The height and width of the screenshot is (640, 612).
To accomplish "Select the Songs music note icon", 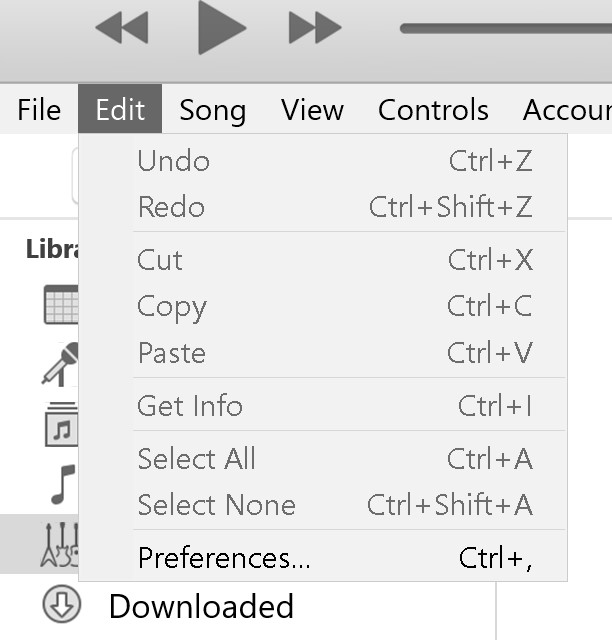I will coord(63,484).
